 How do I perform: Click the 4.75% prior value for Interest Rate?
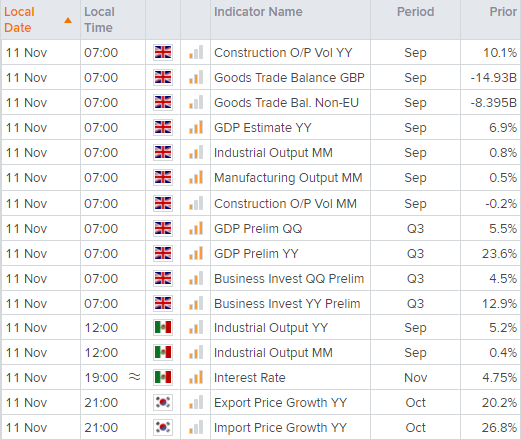(499, 378)
